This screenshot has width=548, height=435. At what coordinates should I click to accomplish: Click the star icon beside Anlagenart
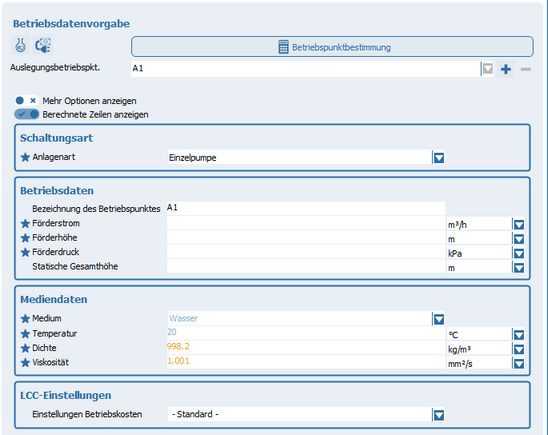pyautogui.click(x=25, y=157)
